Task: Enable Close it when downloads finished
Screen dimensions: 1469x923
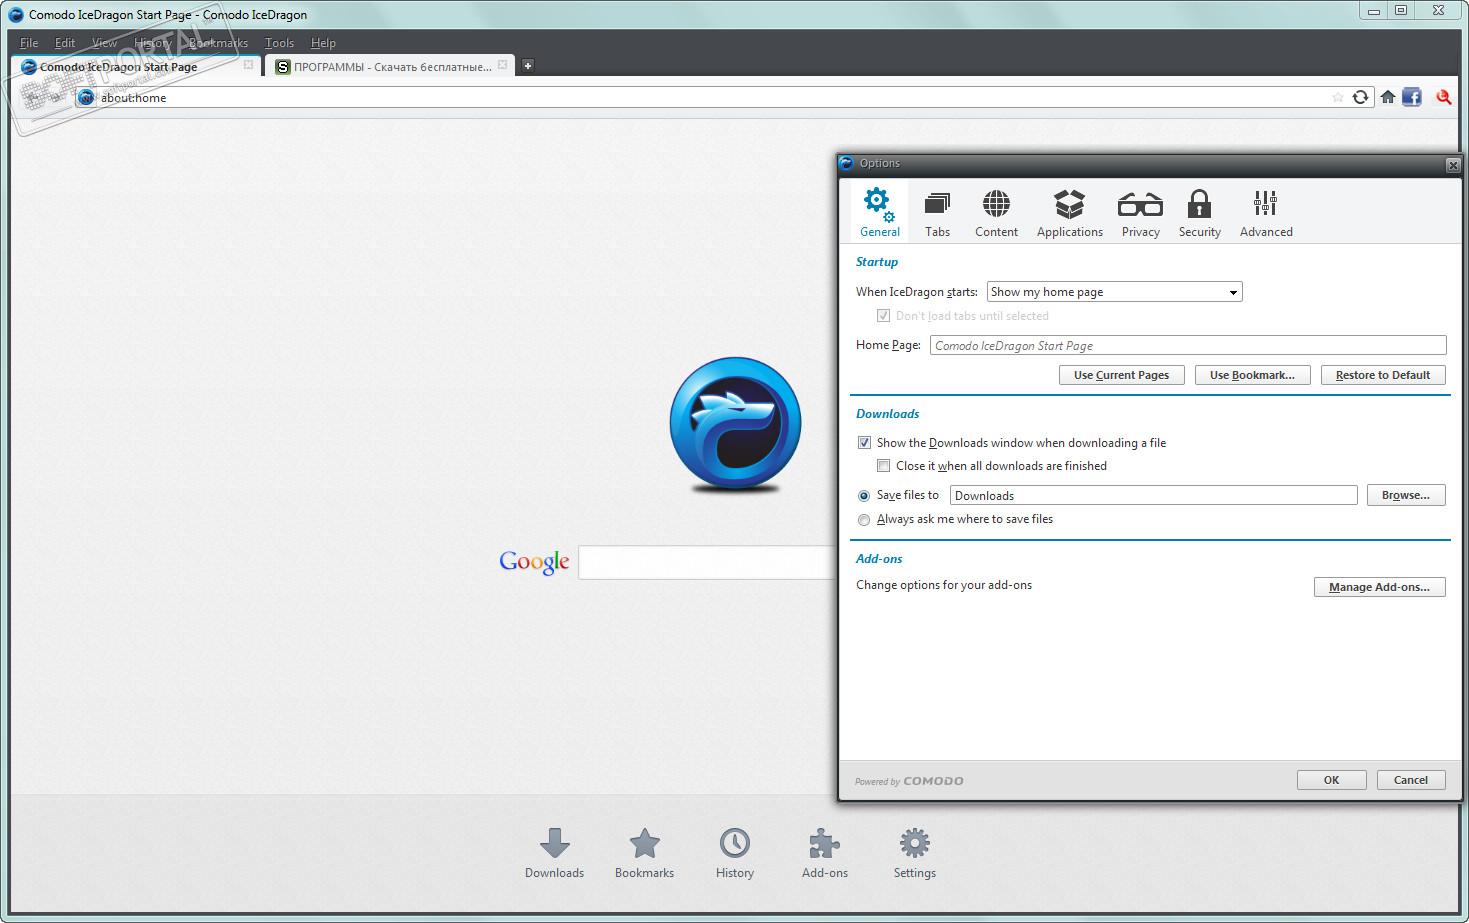Action: point(883,466)
